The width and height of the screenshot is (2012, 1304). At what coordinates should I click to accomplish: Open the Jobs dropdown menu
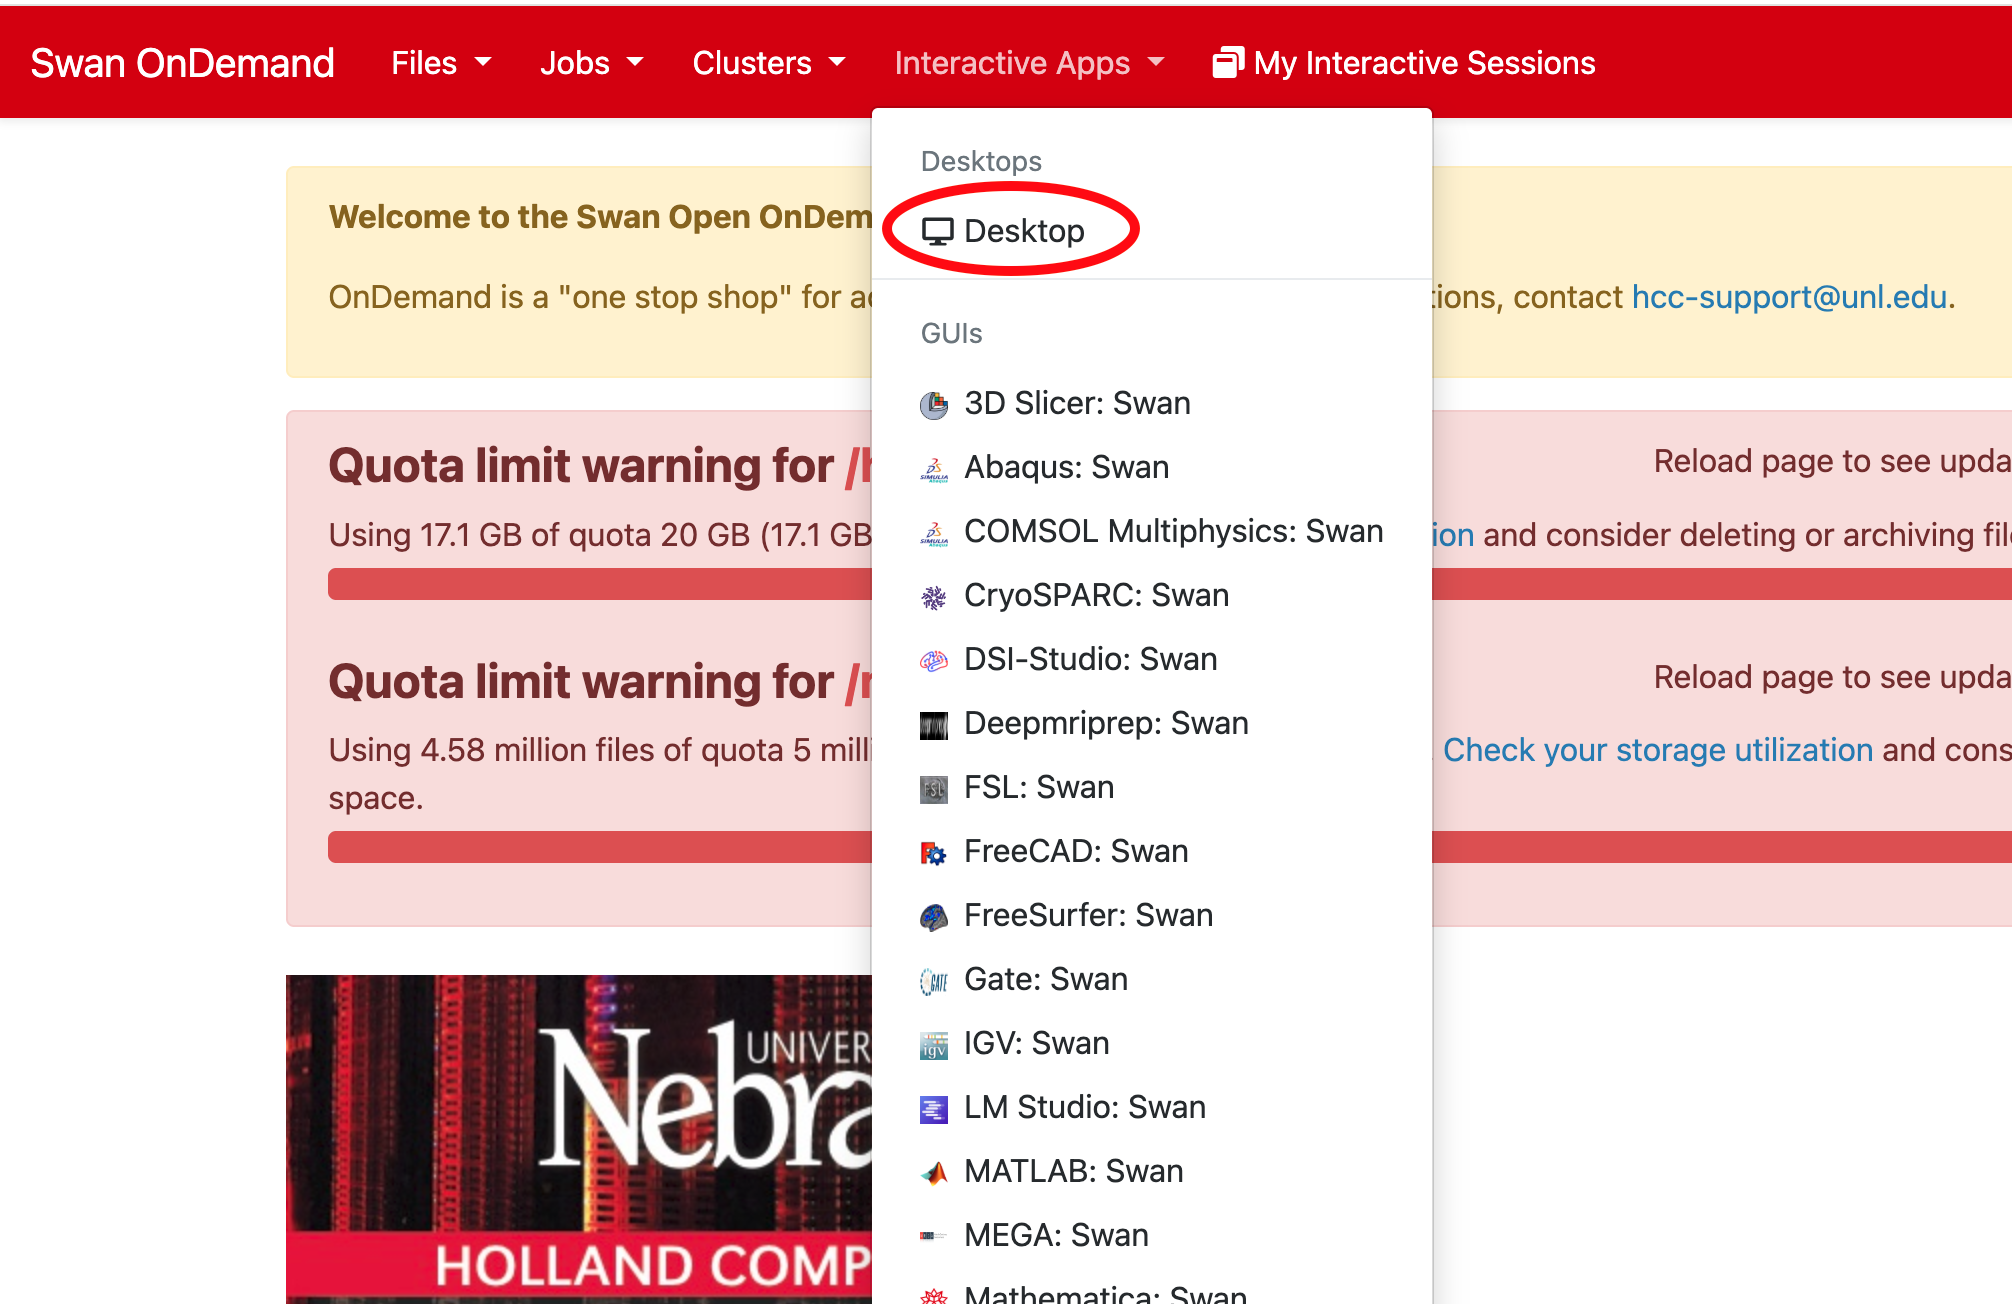(590, 63)
